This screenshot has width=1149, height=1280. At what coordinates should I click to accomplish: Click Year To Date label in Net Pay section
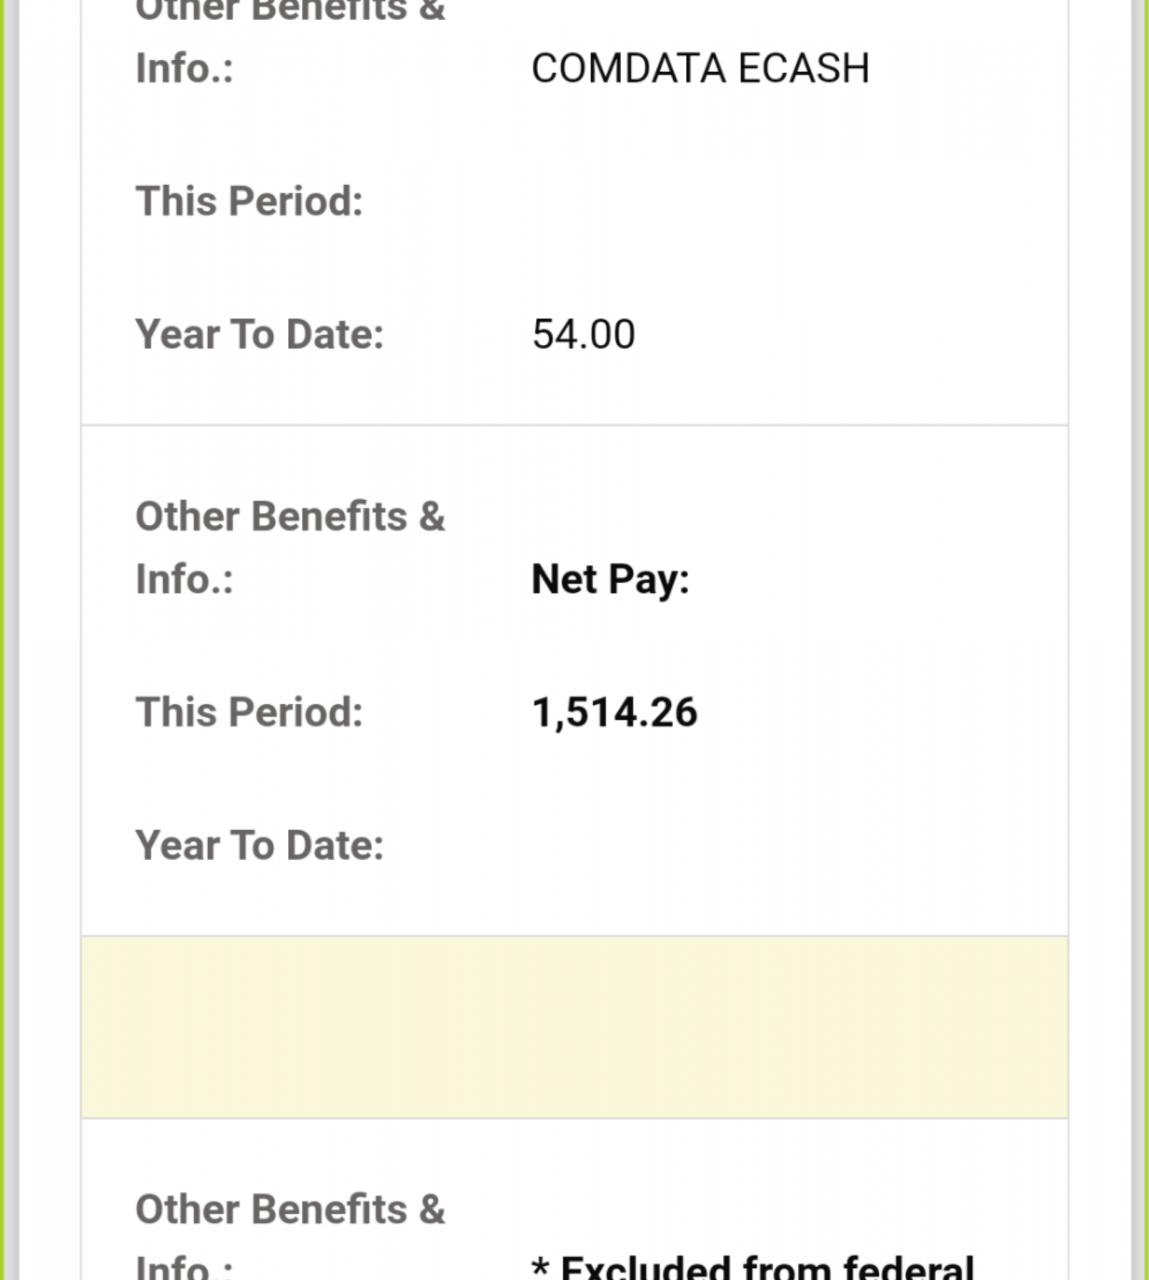pos(259,846)
